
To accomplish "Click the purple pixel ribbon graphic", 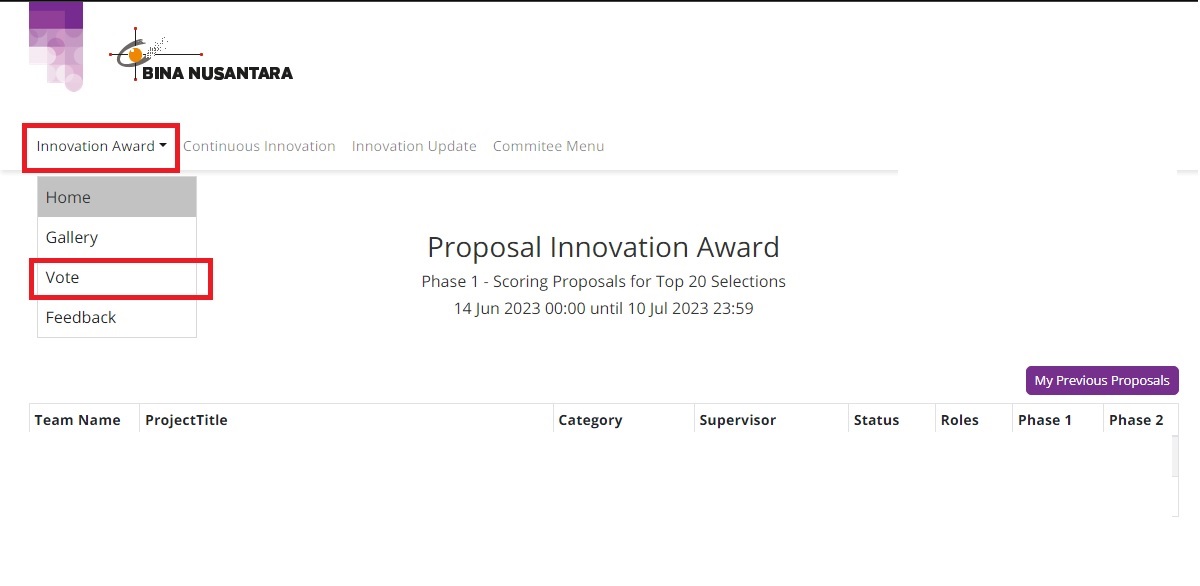I will (x=56, y=46).
